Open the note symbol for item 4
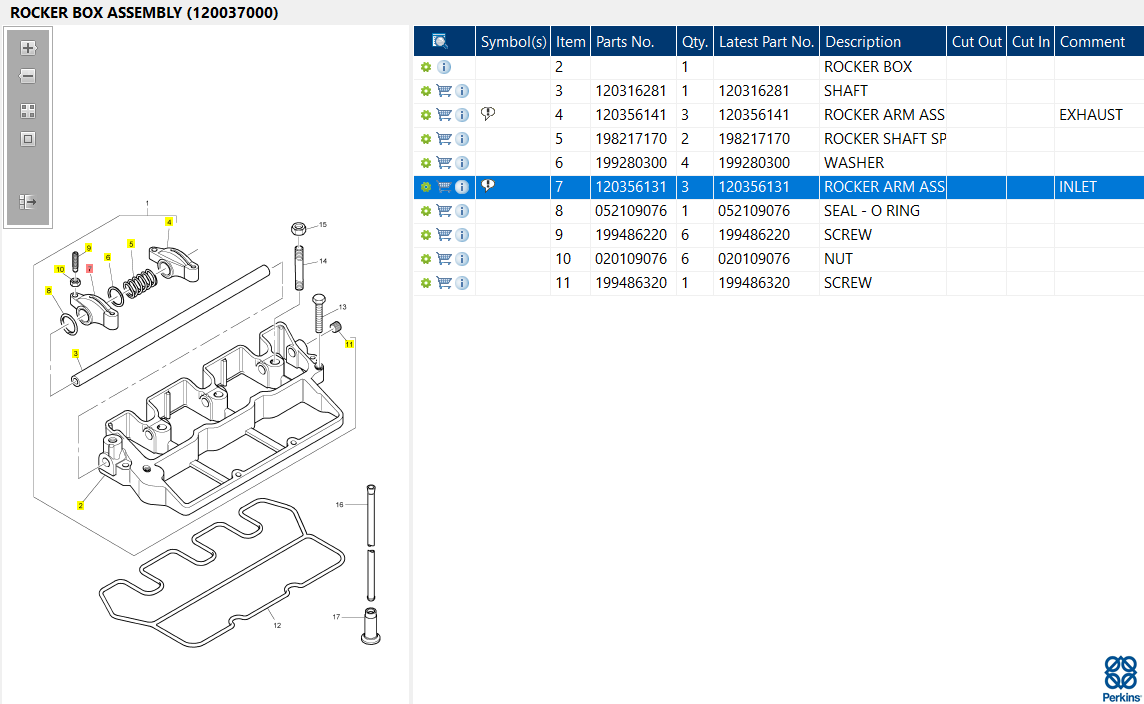The width and height of the screenshot is (1144, 704). point(488,114)
